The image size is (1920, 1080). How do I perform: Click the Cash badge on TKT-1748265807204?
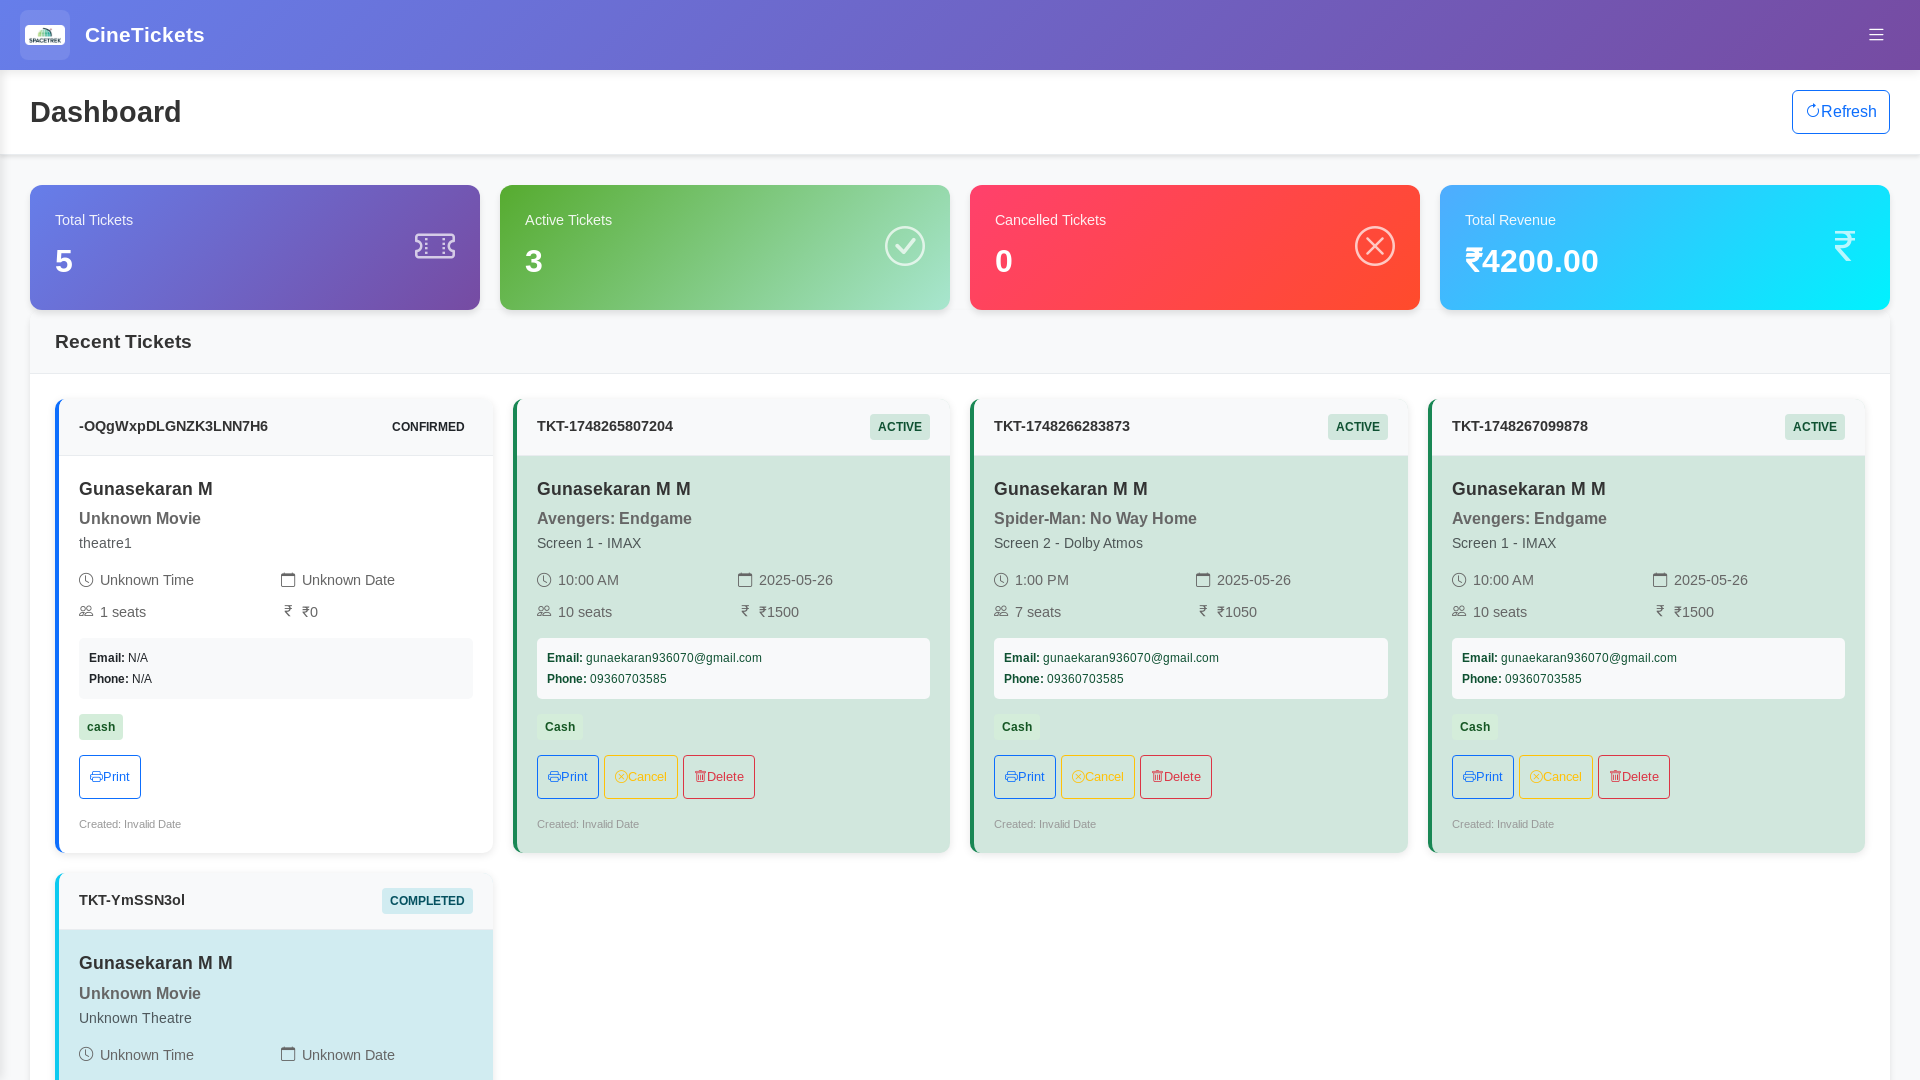[560, 727]
